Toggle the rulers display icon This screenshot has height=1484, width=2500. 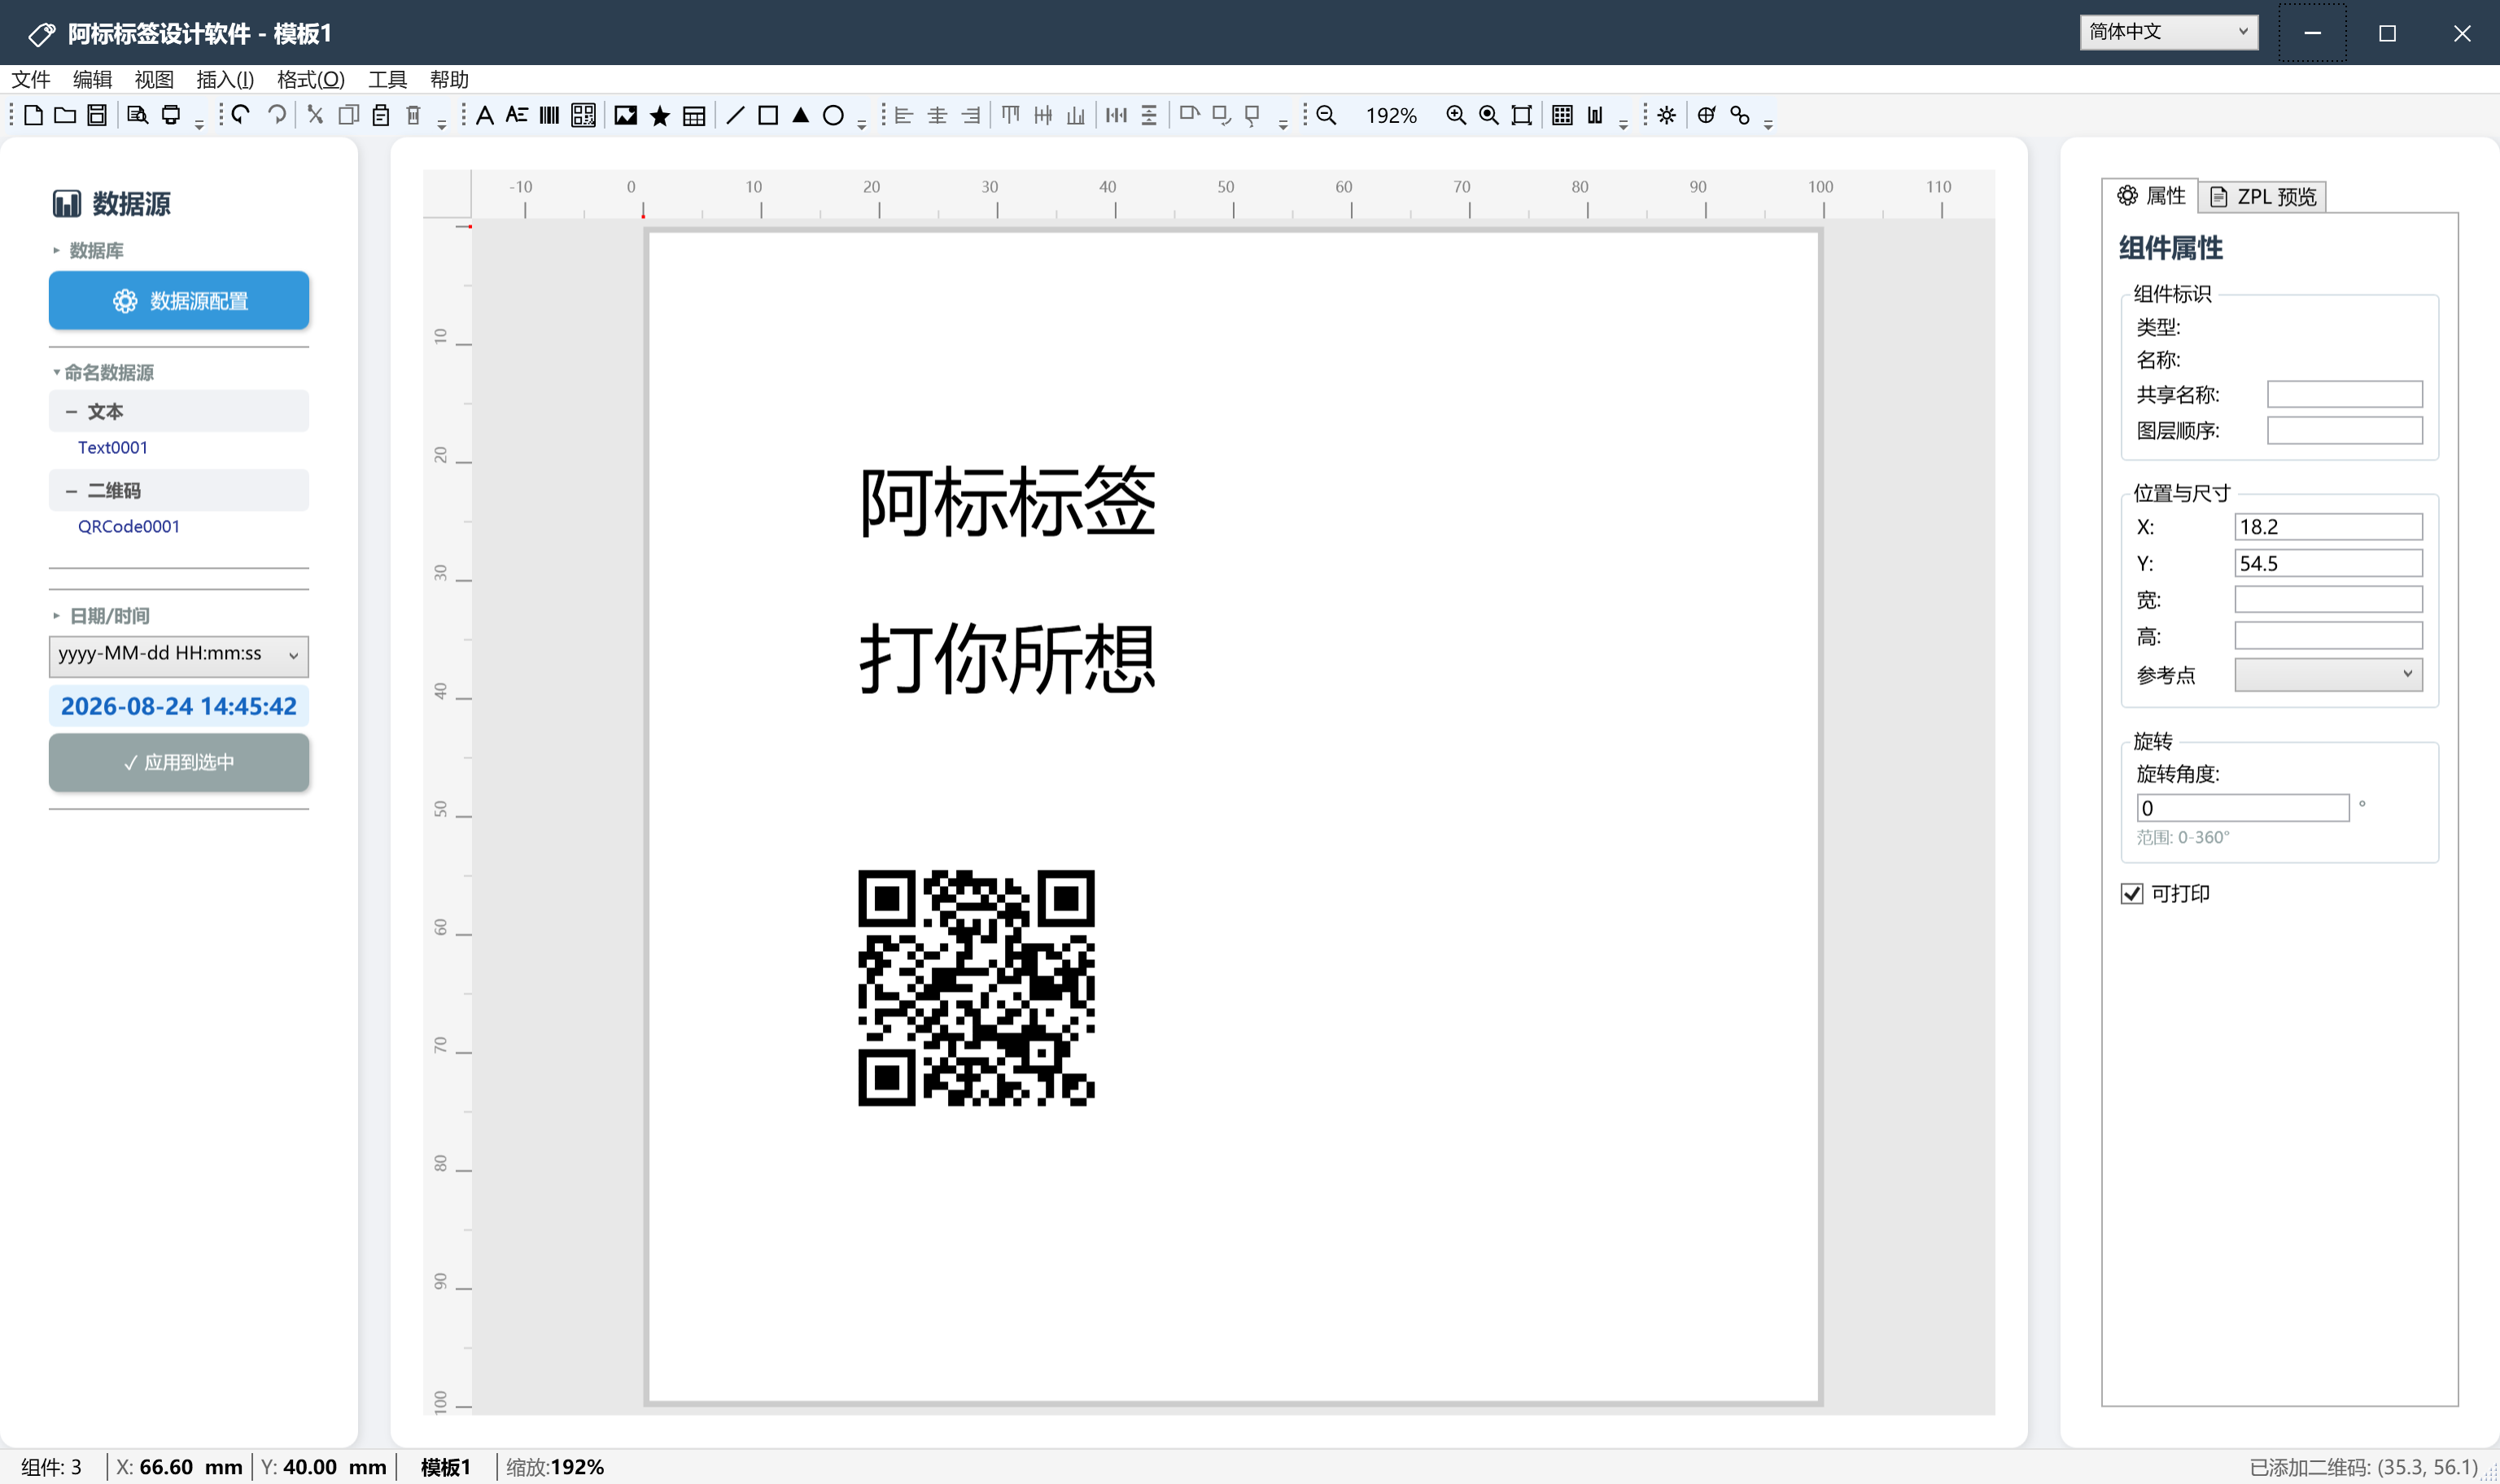pyautogui.click(x=1595, y=115)
